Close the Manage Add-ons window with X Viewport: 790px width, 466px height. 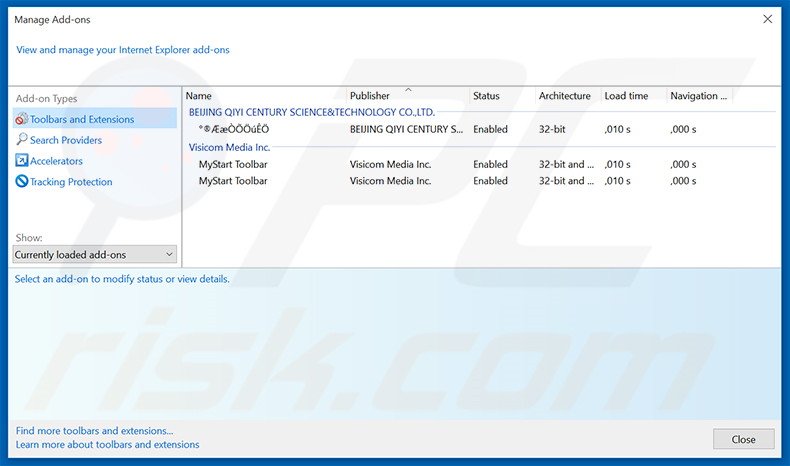click(767, 19)
